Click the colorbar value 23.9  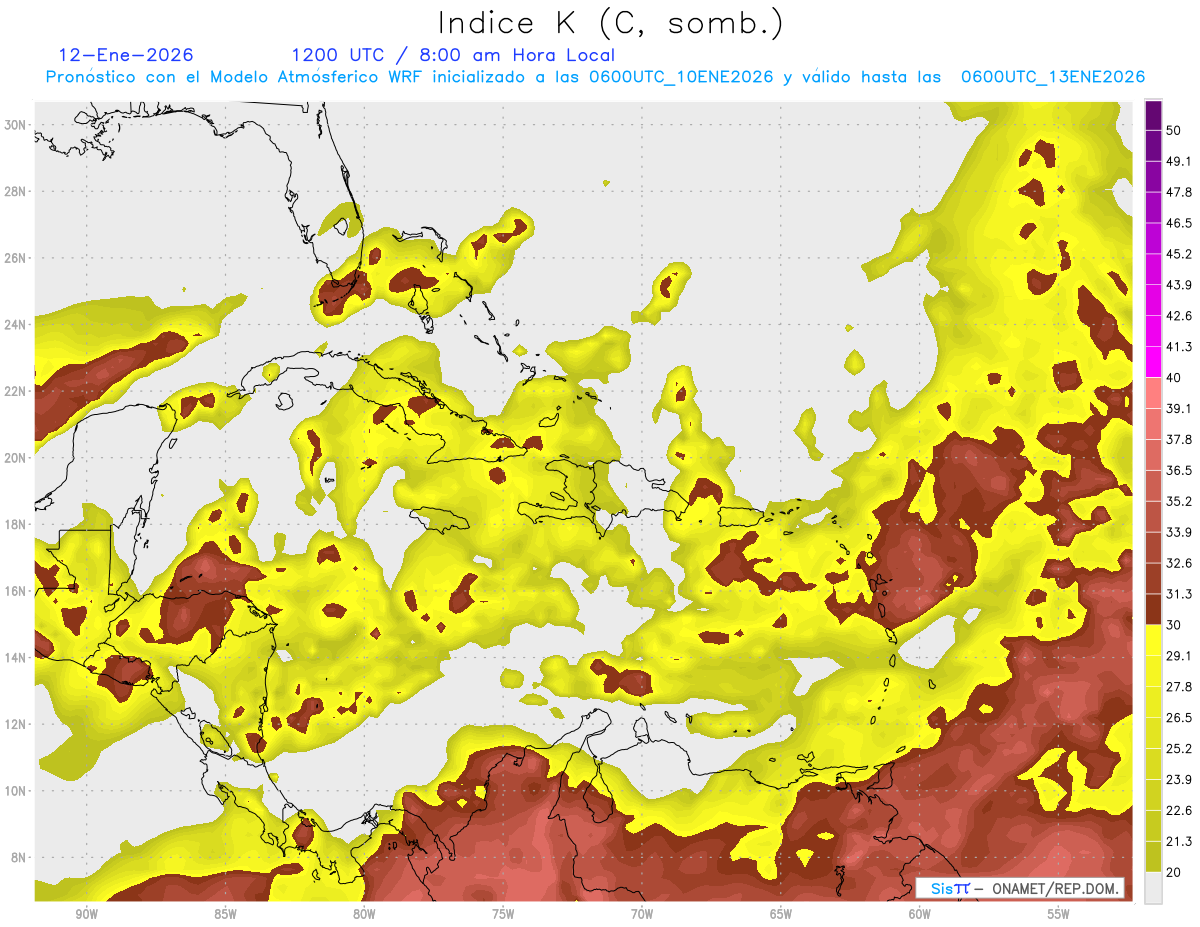1178,780
